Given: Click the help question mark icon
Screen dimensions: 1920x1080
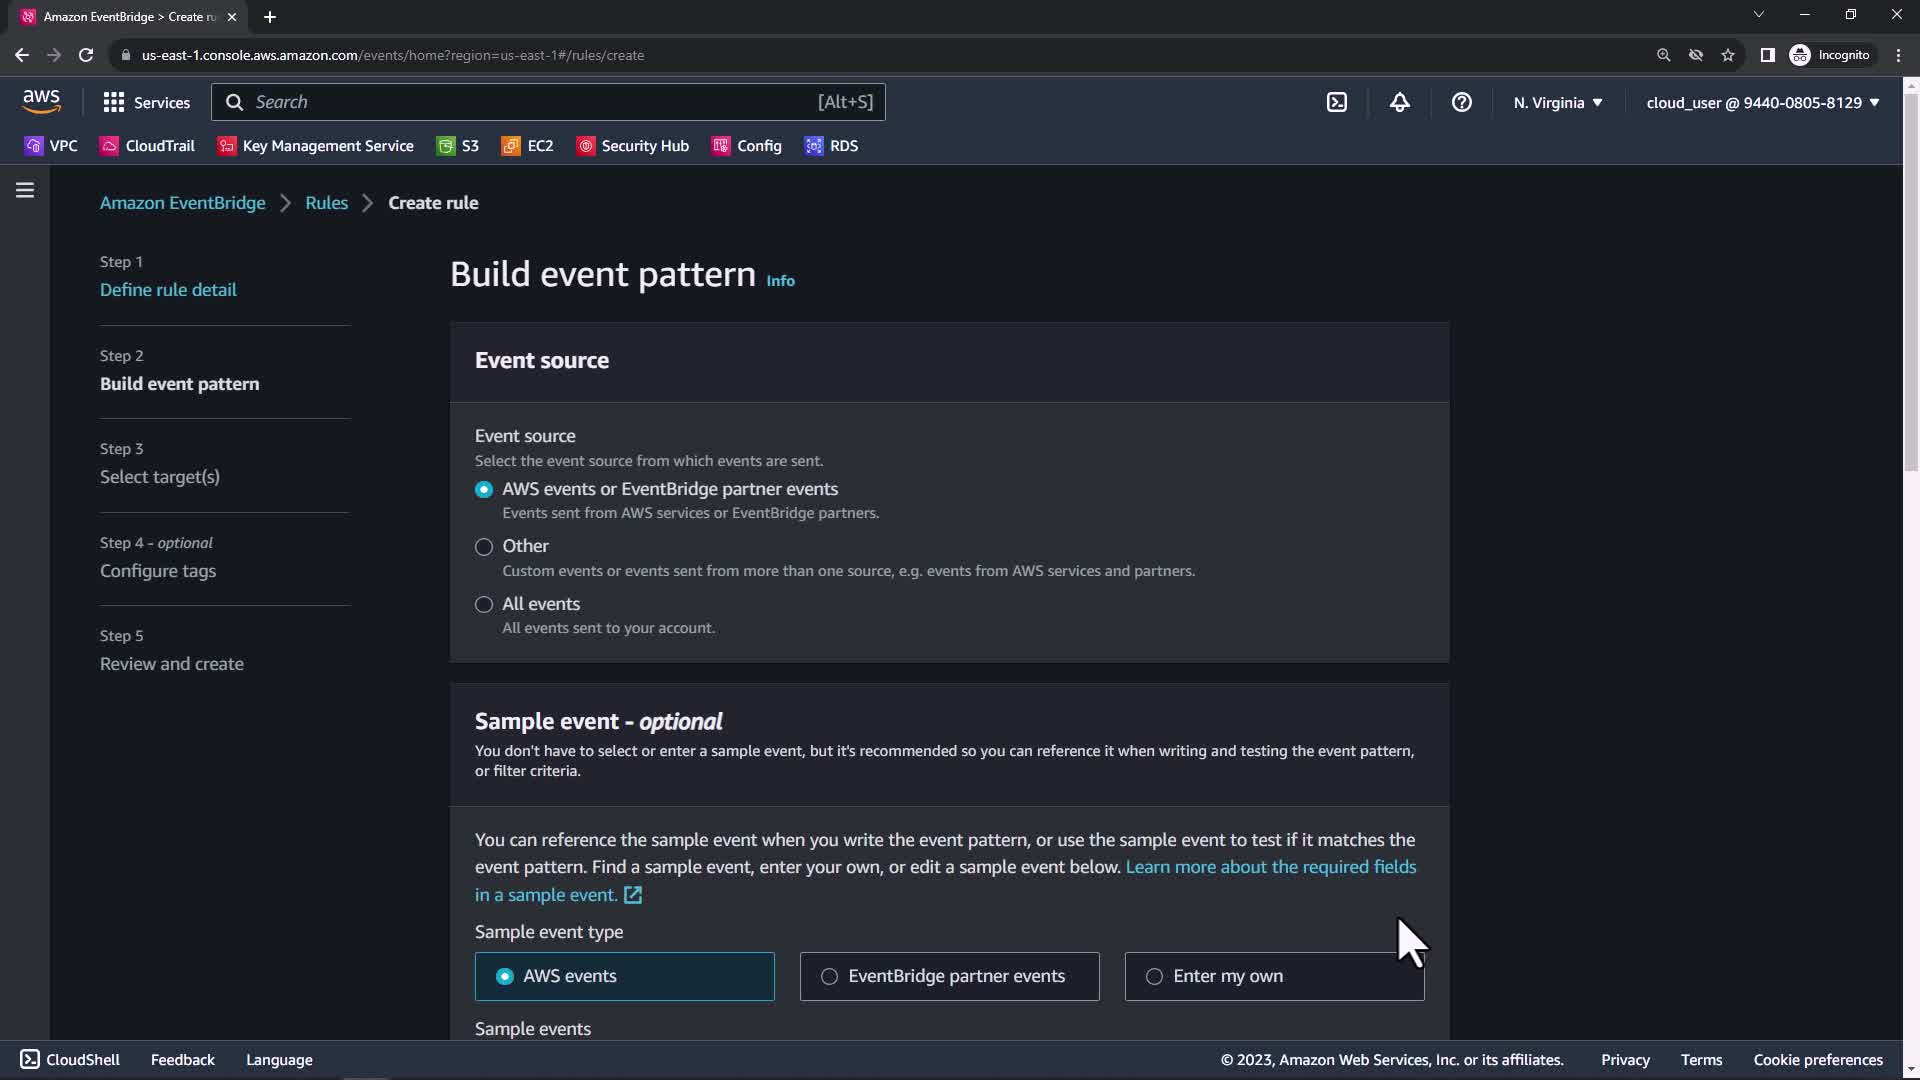Looking at the screenshot, I should [x=1461, y=102].
